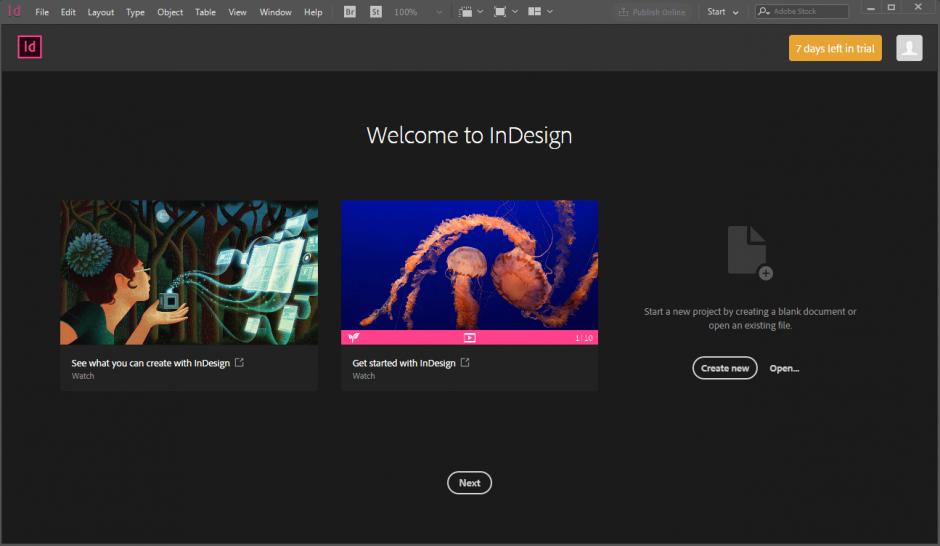Image resolution: width=940 pixels, height=546 pixels.
Task: Open See what you can create with InDesign link
Action: click(150, 363)
